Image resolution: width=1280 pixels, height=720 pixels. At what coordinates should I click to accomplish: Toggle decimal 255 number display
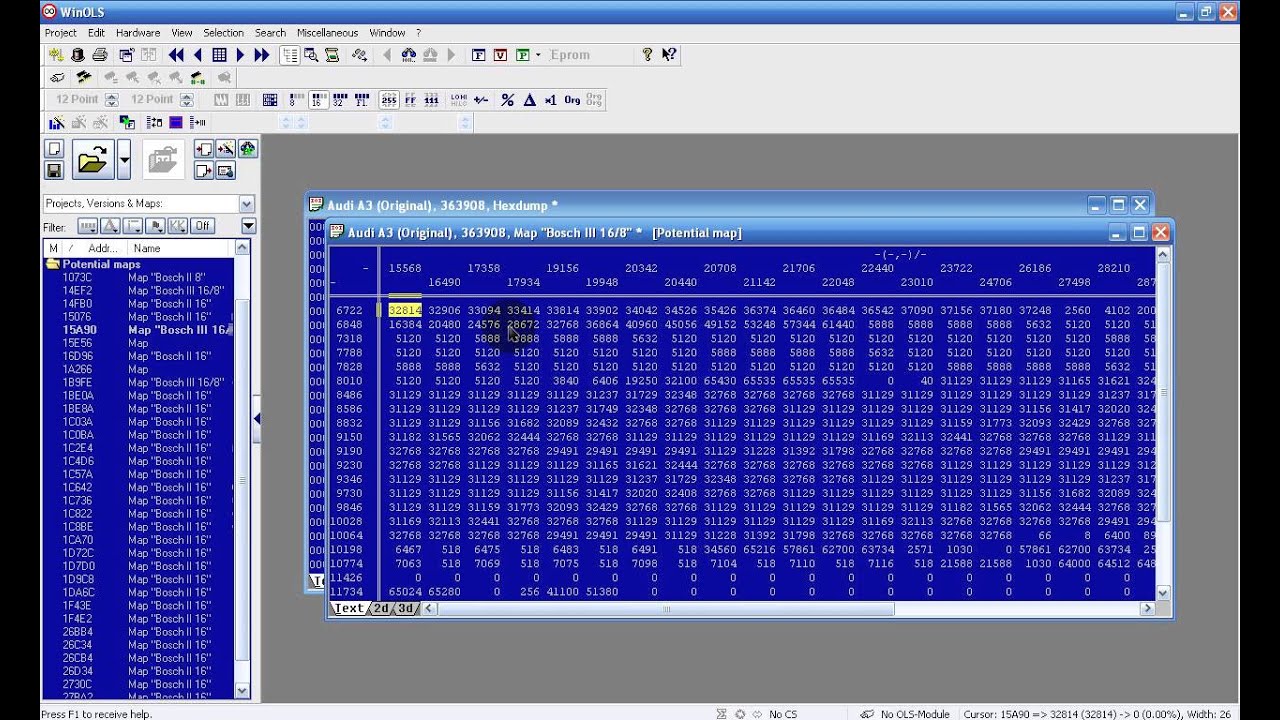tap(389, 100)
